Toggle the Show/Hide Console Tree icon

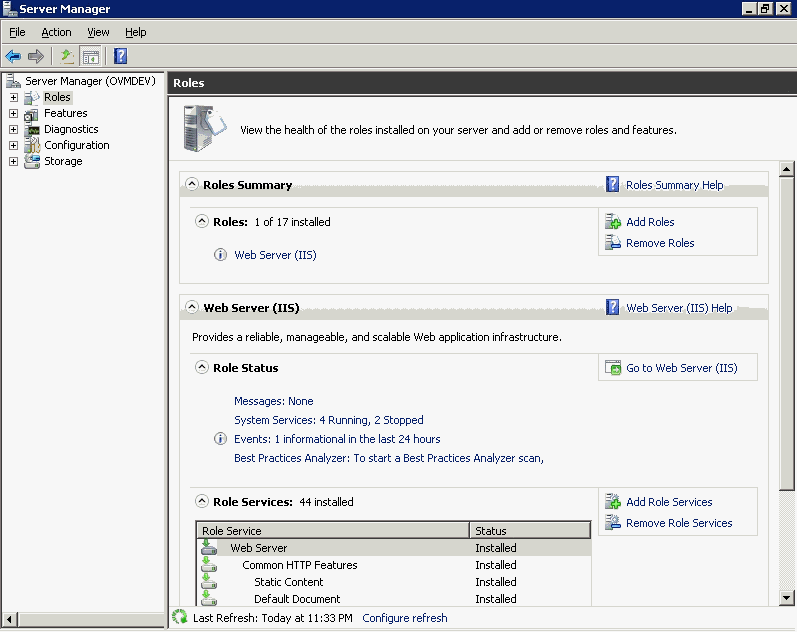click(x=91, y=56)
